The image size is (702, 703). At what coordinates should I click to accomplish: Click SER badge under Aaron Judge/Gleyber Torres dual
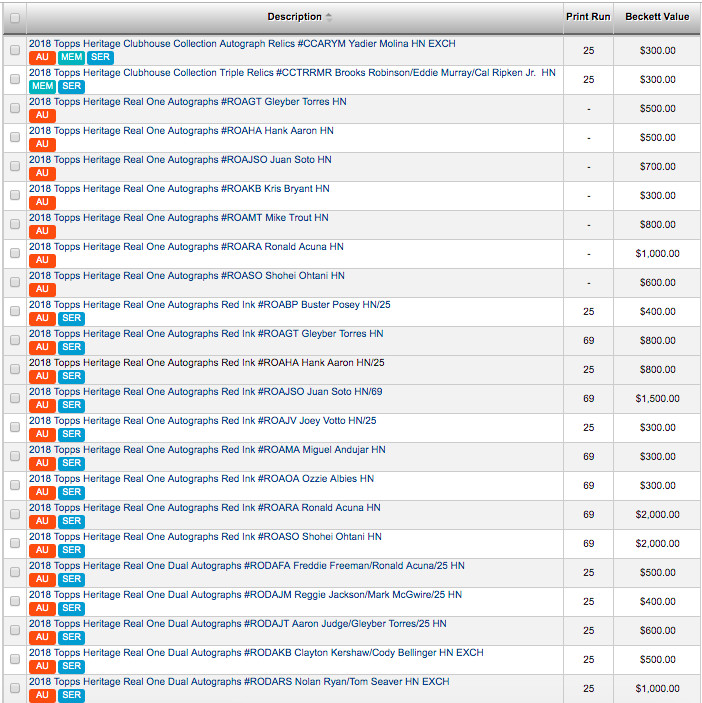[71, 637]
